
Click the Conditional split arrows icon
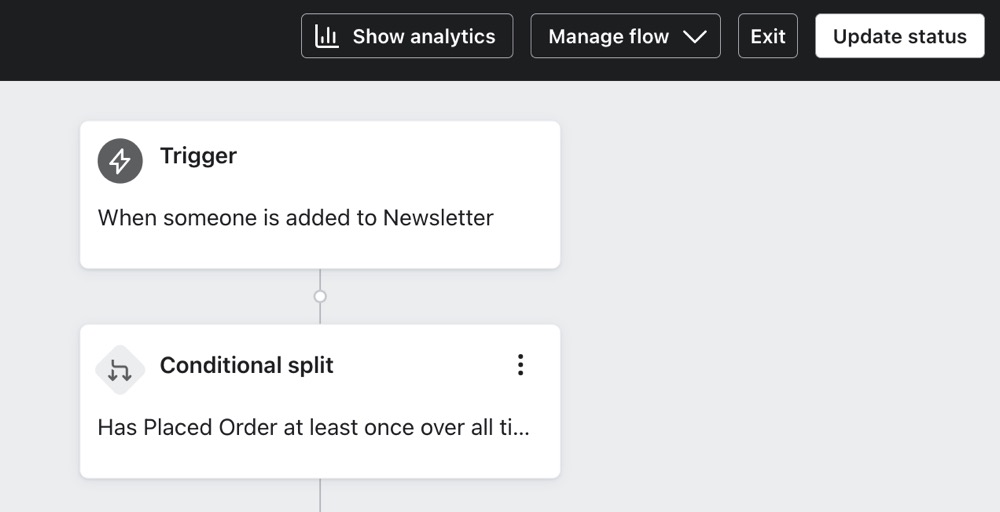120,371
